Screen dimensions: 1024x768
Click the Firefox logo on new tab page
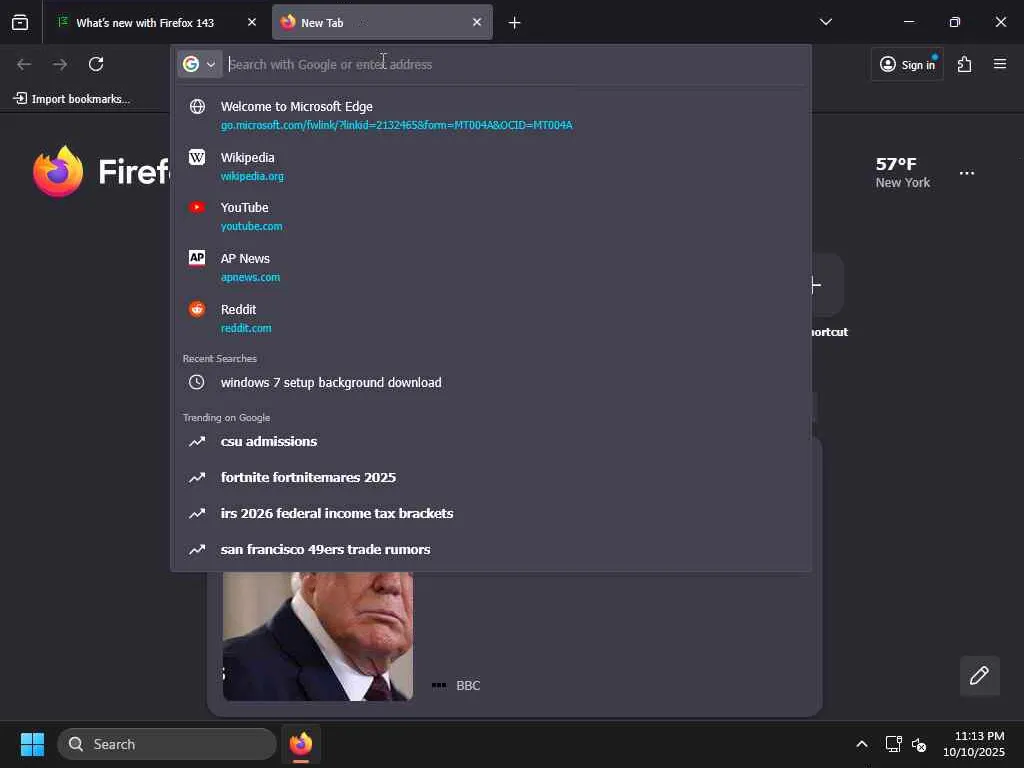coord(58,171)
